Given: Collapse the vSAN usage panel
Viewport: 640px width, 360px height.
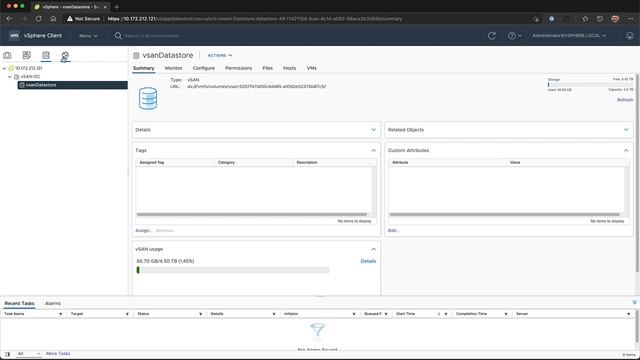Looking at the screenshot, I should coord(373,249).
